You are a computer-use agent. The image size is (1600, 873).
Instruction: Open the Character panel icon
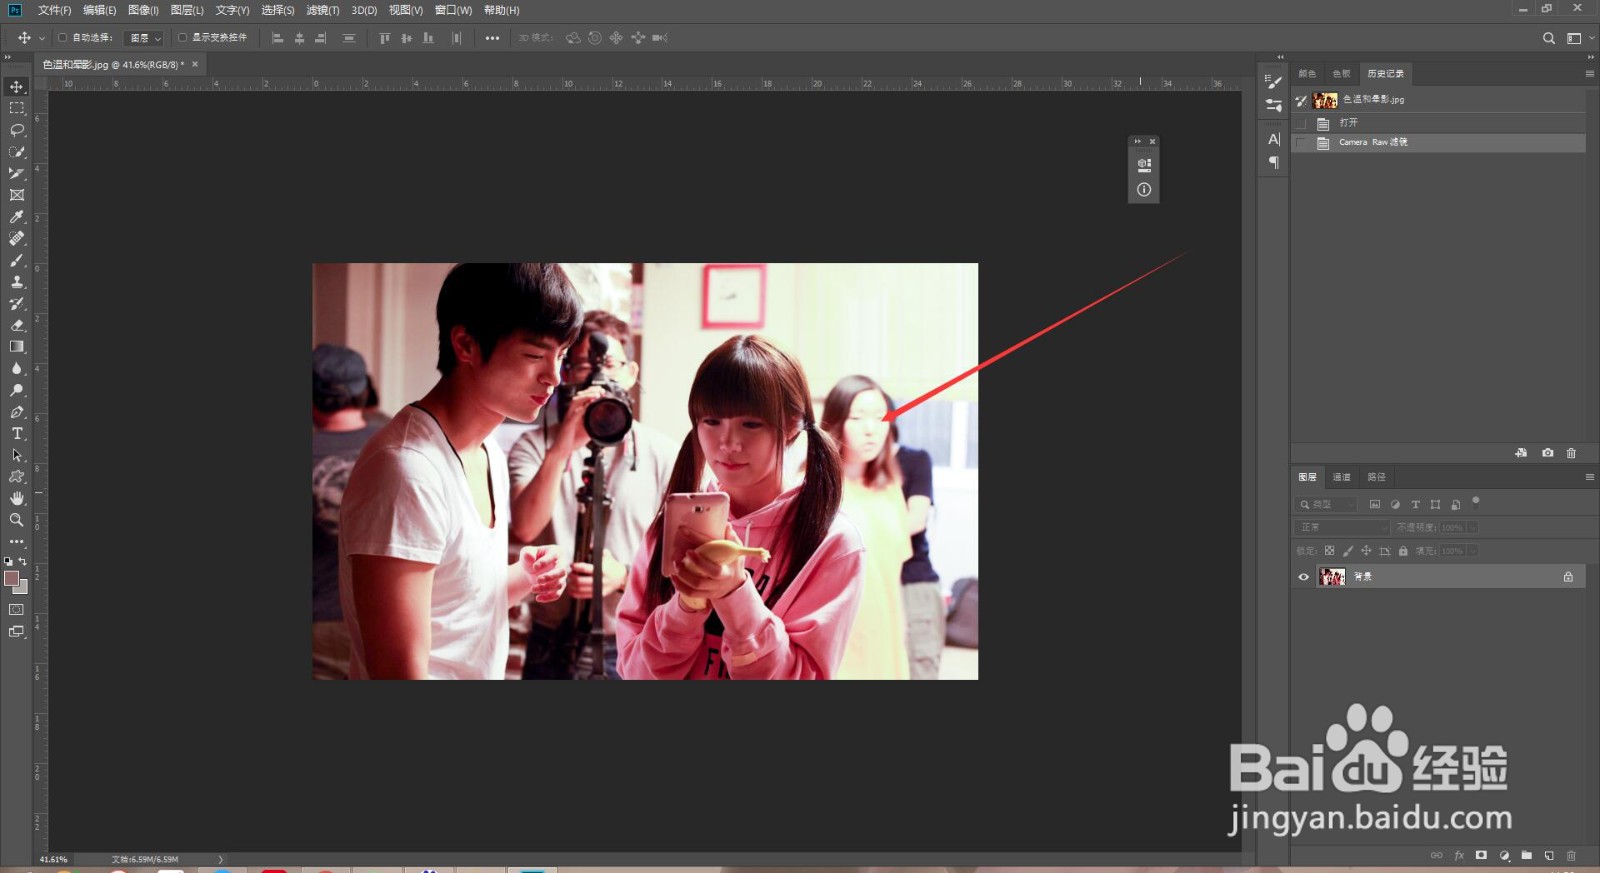coord(1274,139)
